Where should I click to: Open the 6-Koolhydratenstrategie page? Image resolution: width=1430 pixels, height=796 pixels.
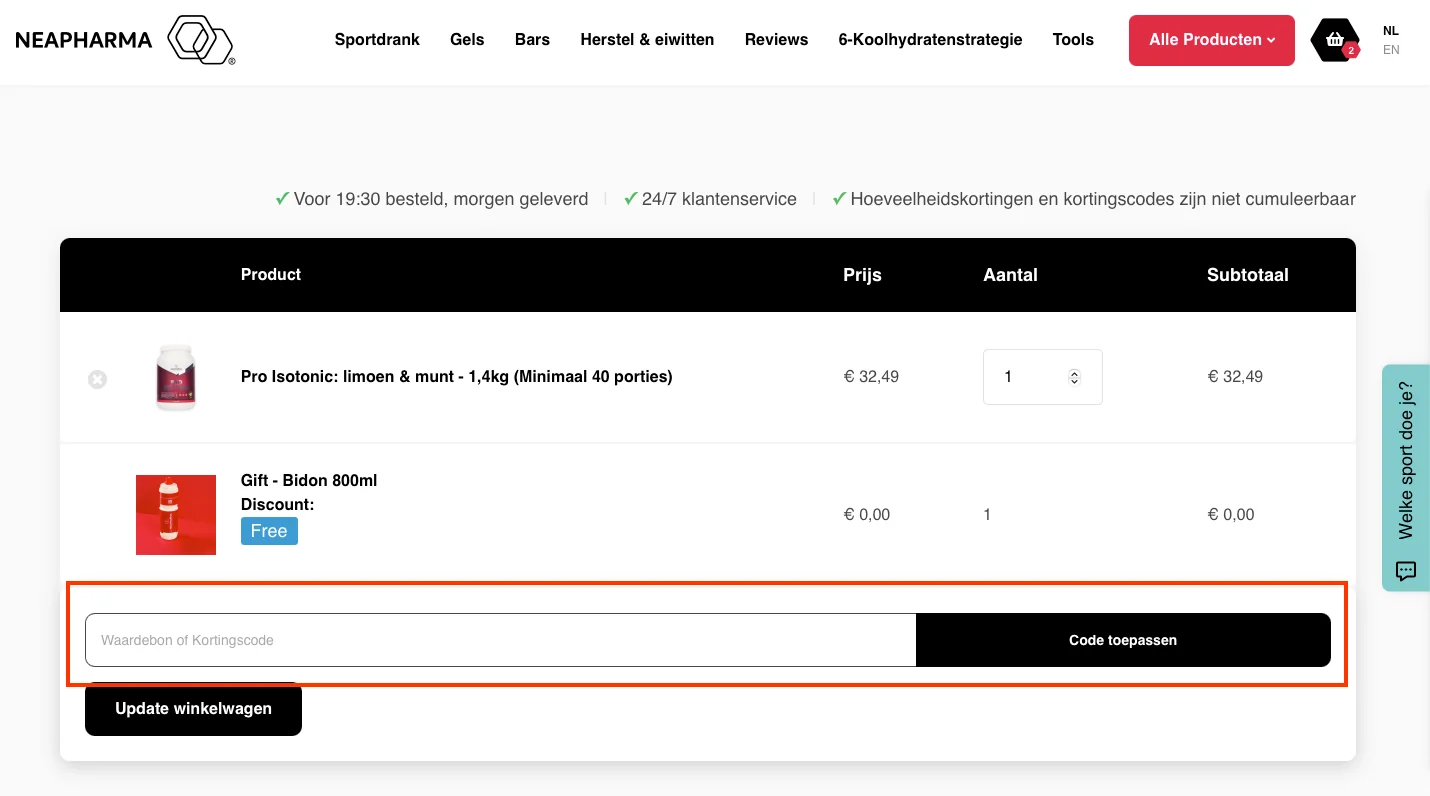point(930,40)
